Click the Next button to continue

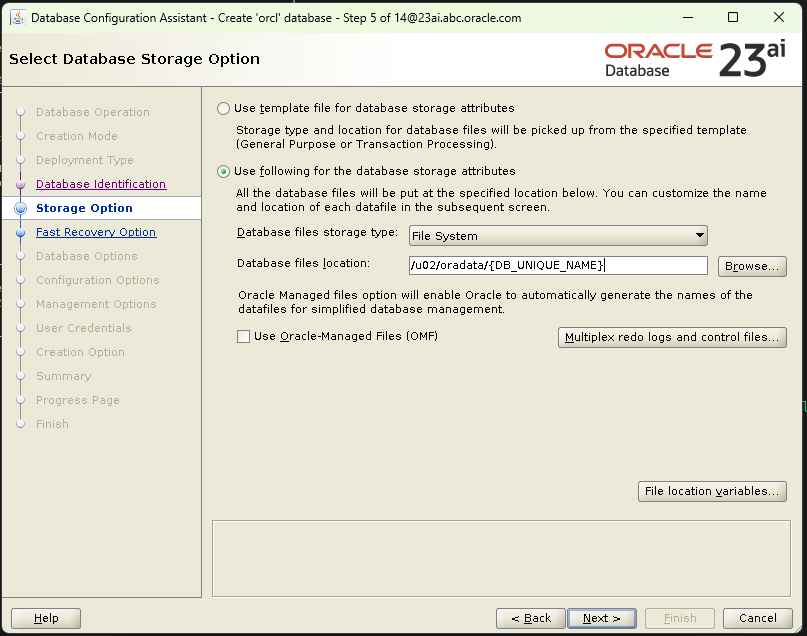[x=601, y=618]
